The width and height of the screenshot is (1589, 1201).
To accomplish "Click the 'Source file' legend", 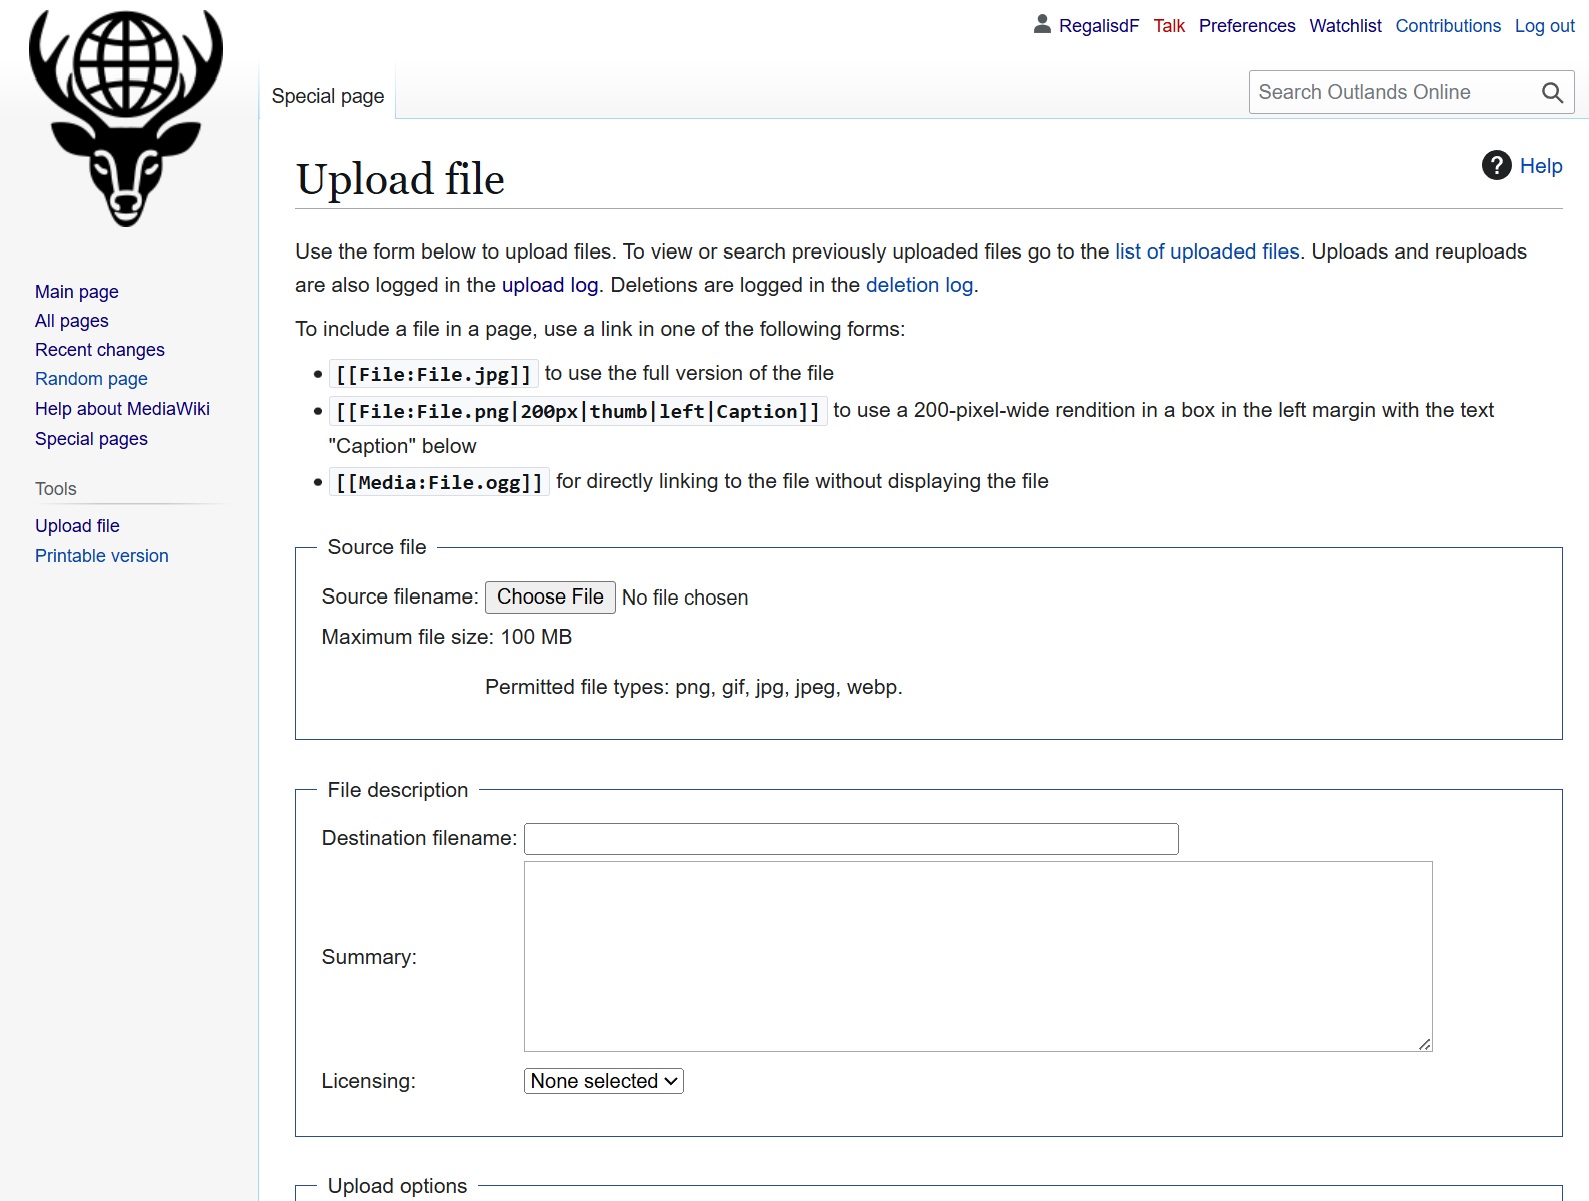I will click(x=377, y=547).
